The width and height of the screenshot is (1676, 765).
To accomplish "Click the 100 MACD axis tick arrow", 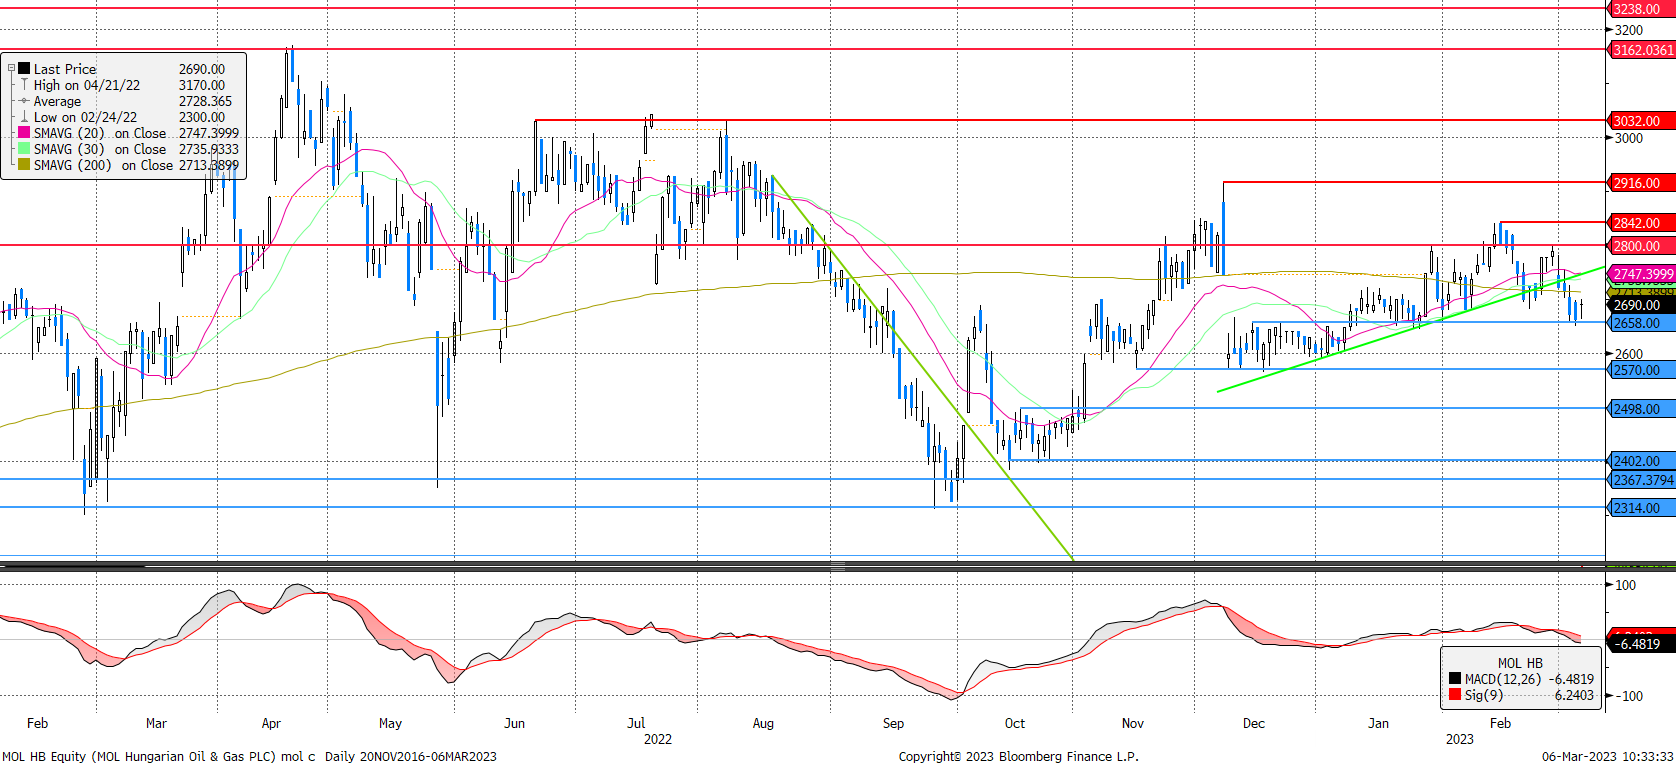I will [x=1610, y=585].
